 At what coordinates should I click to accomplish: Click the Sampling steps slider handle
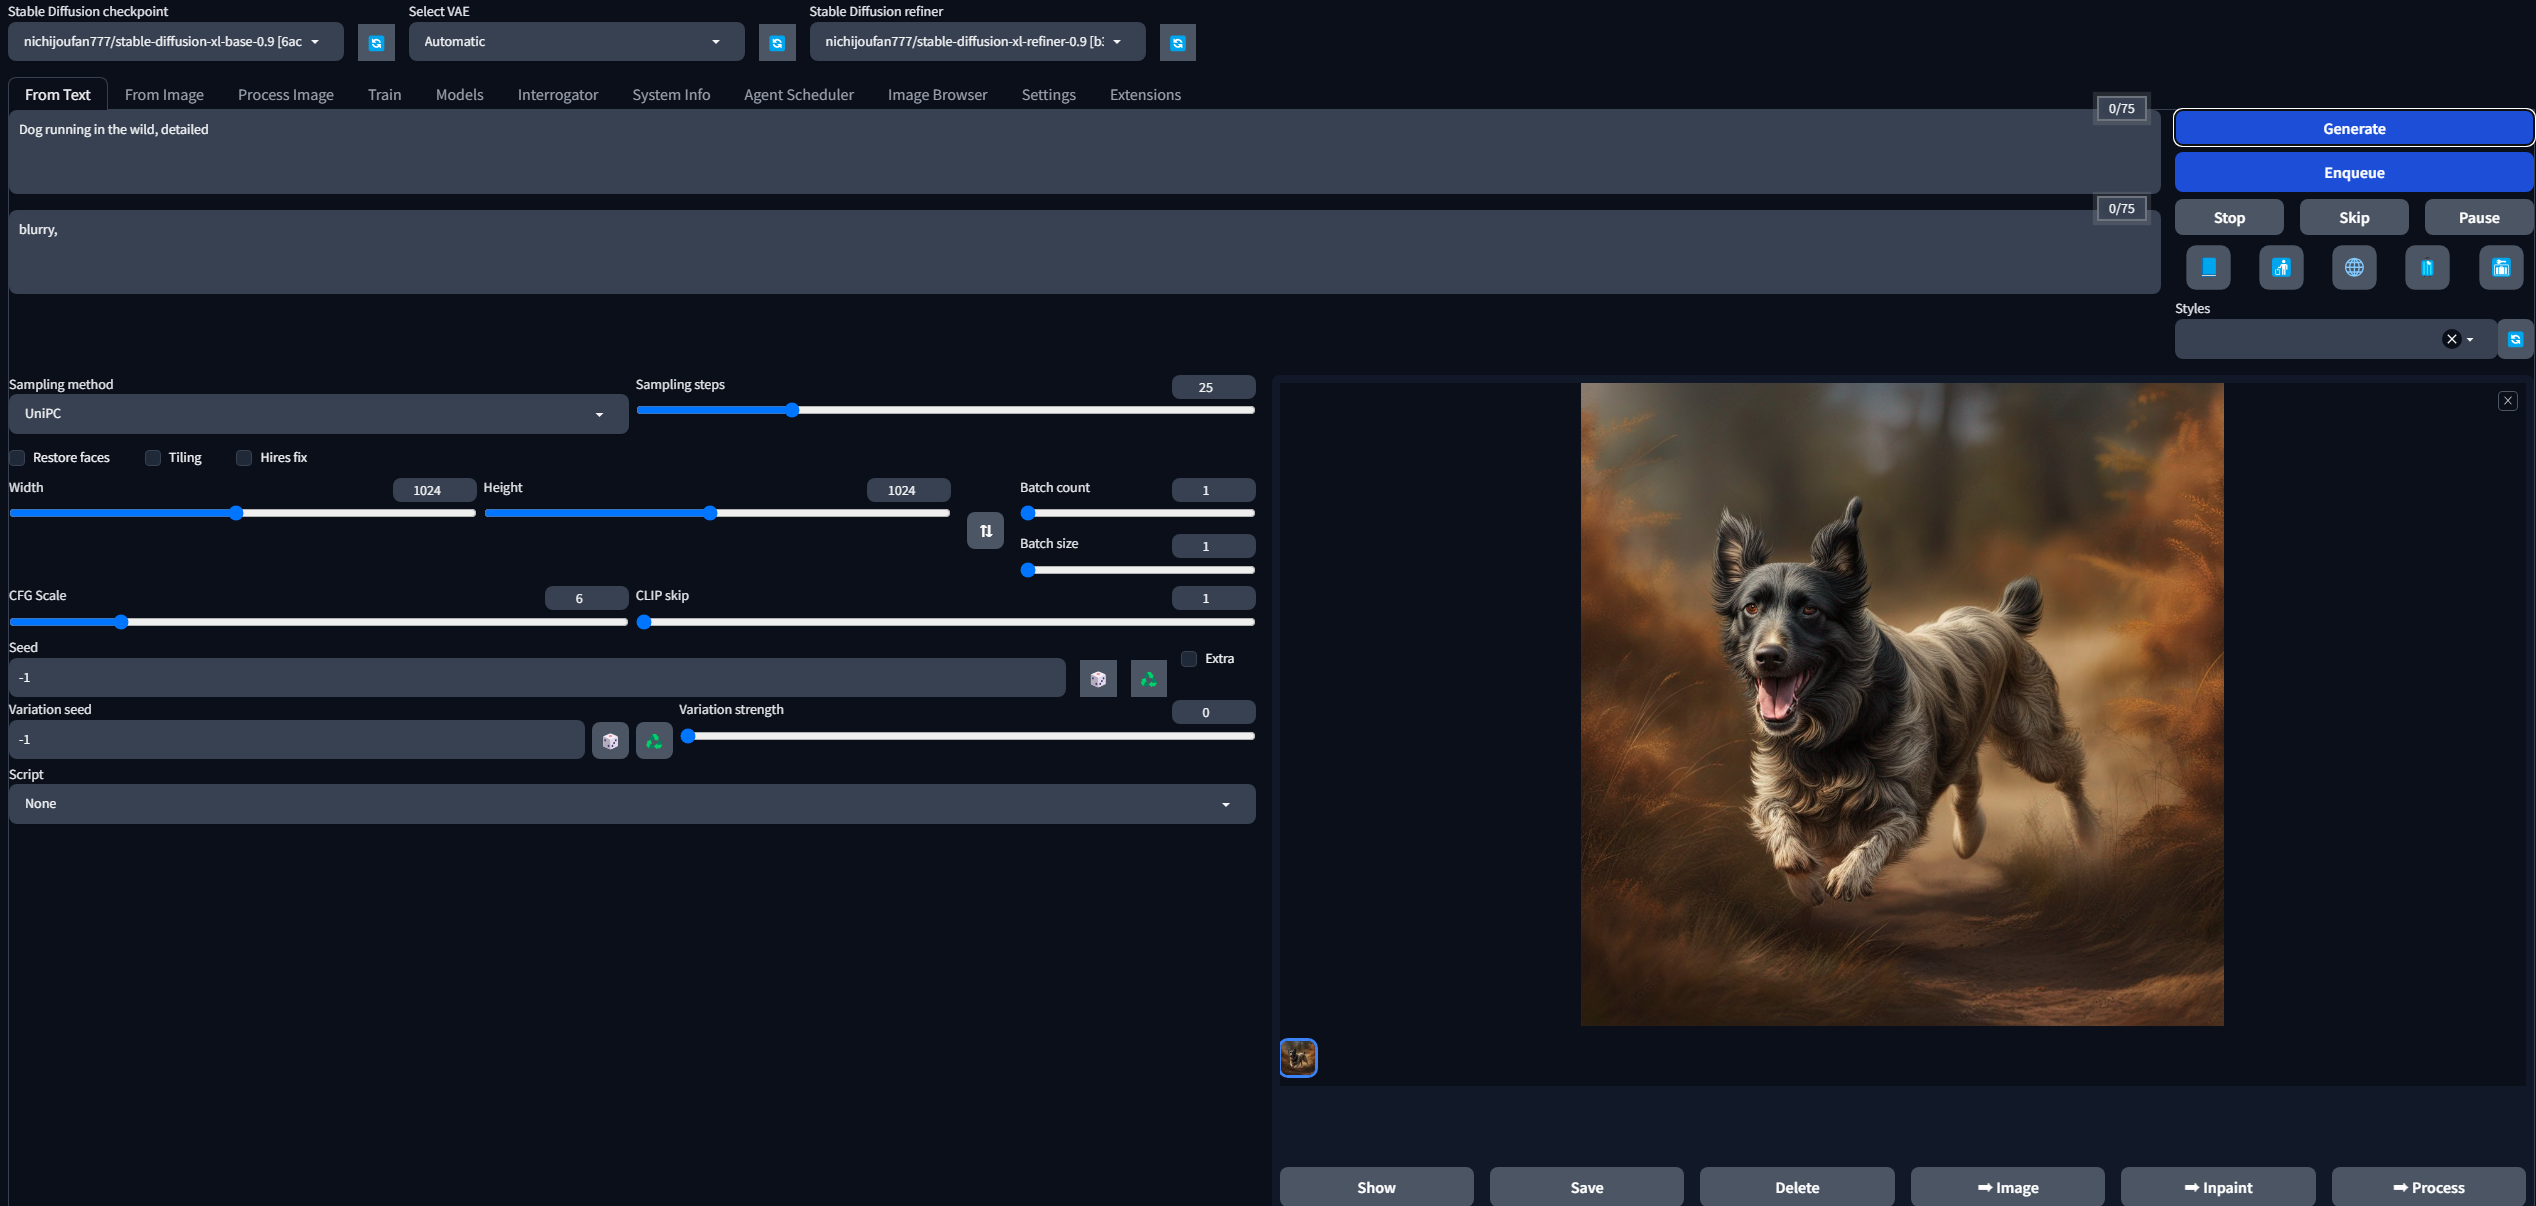792,410
